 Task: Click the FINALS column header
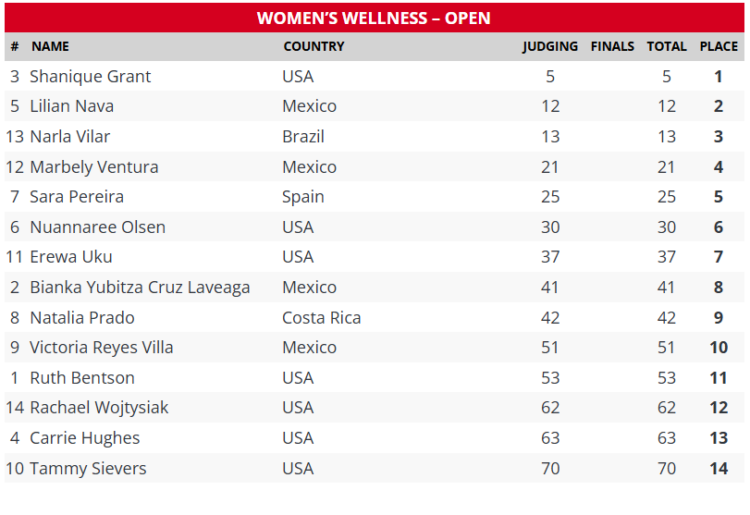tap(612, 46)
